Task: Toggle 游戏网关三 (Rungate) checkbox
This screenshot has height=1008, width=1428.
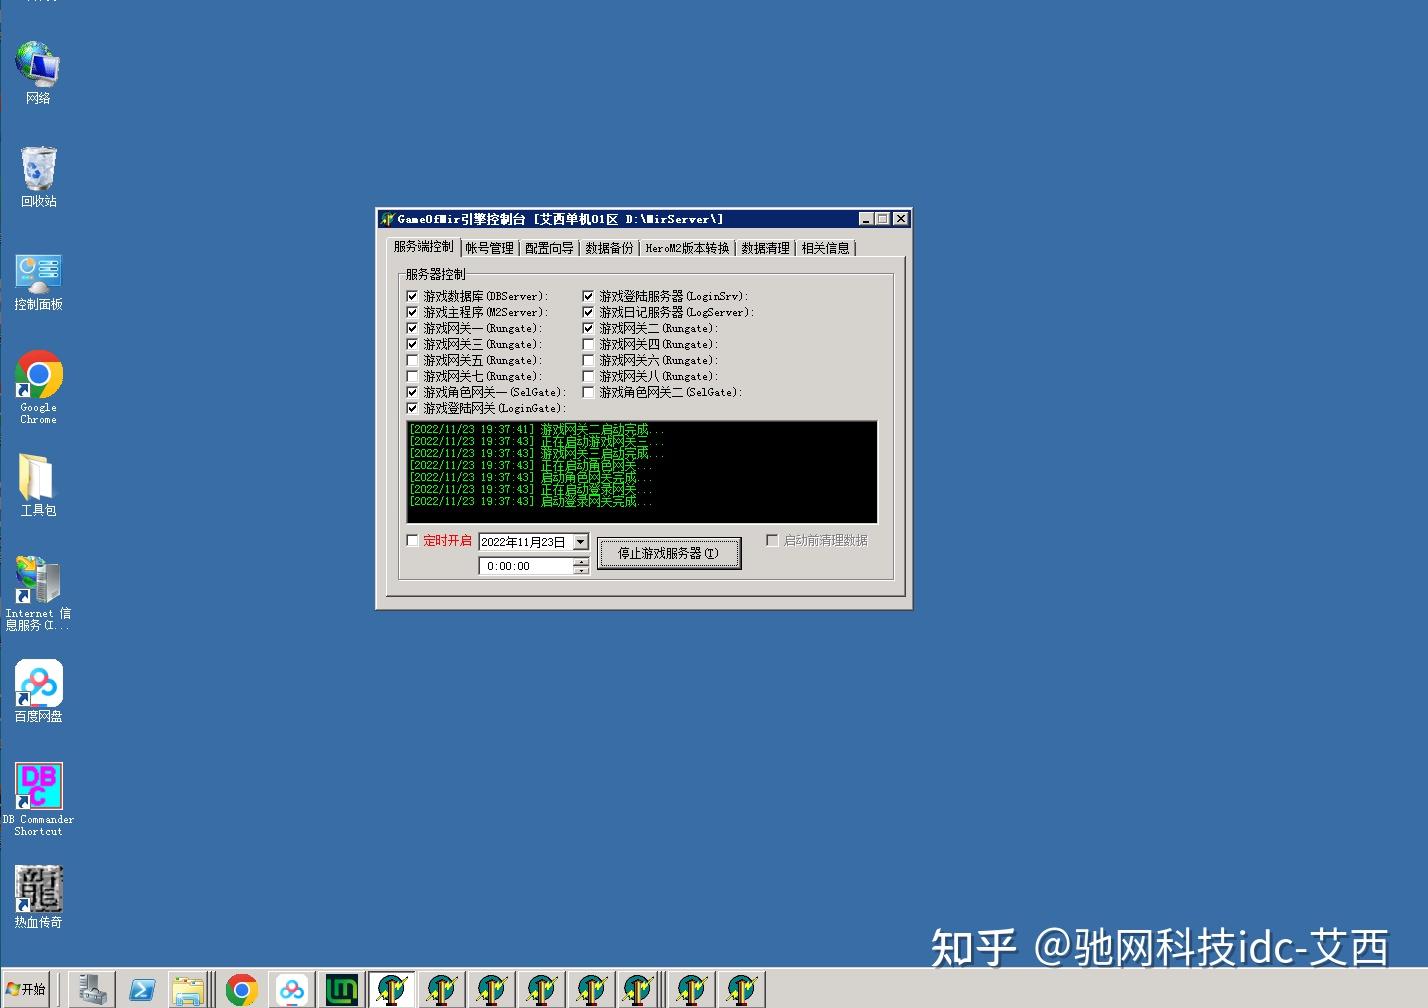Action: pos(412,344)
